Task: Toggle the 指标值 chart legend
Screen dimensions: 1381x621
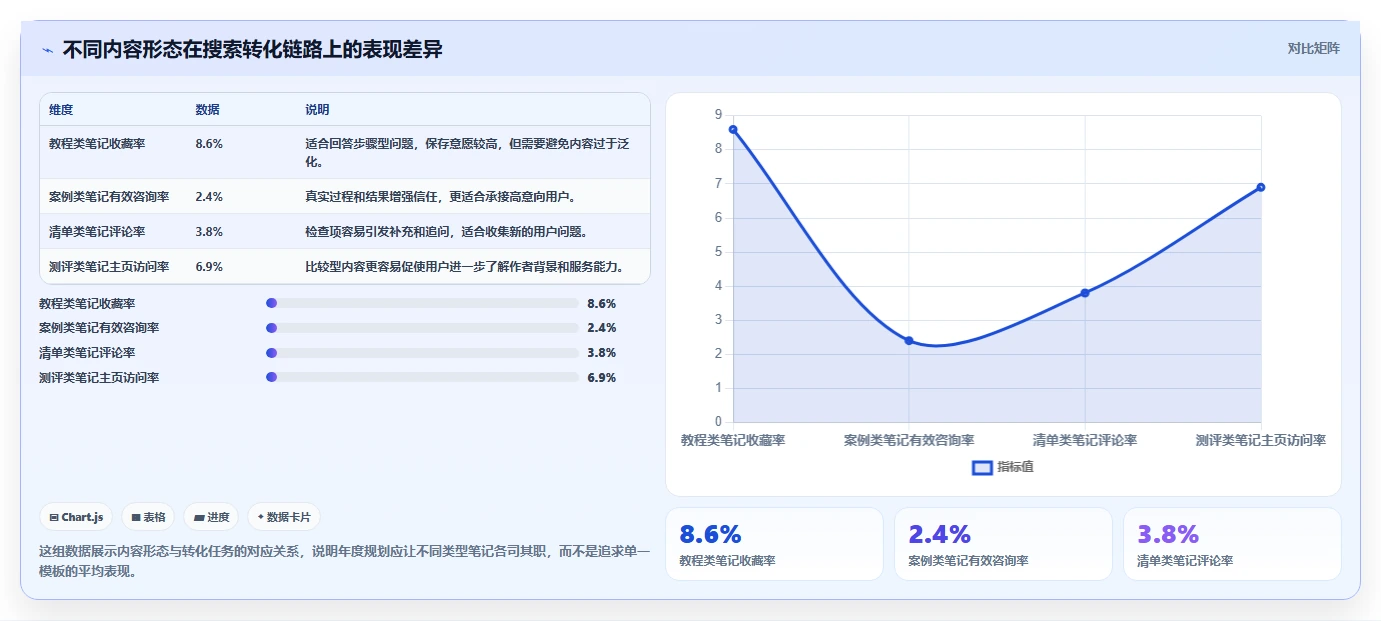Action: tap(1003, 467)
